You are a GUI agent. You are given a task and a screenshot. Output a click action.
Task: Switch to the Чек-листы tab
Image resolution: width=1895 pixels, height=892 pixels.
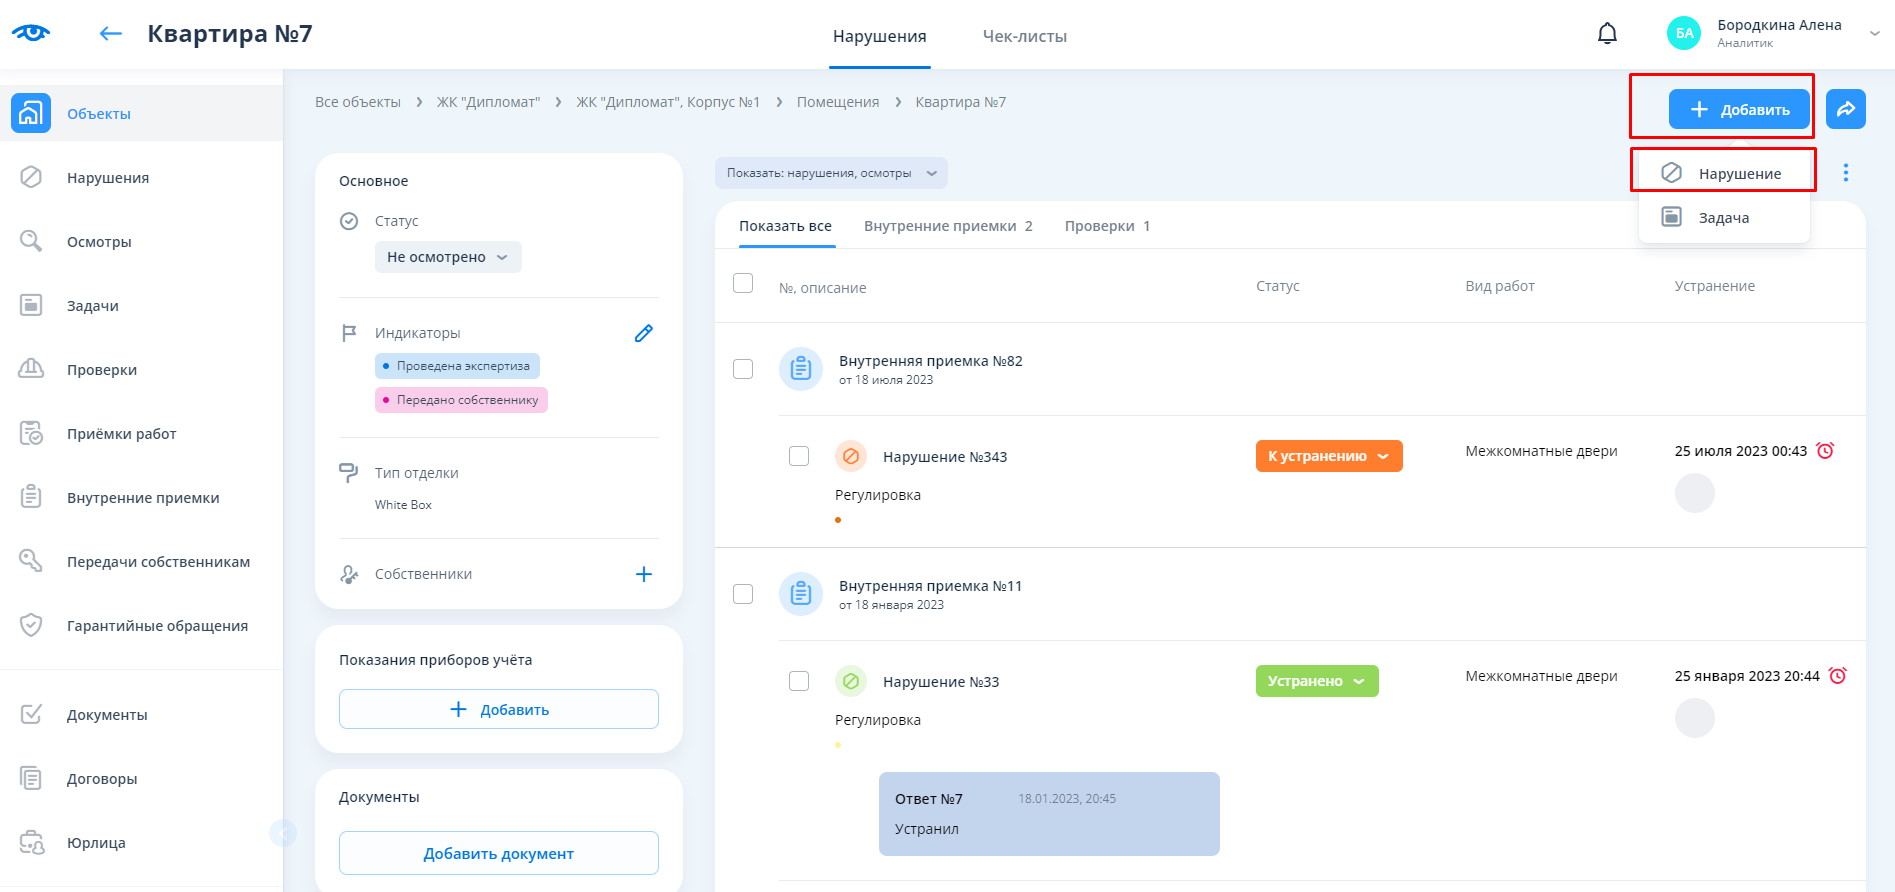(1024, 36)
